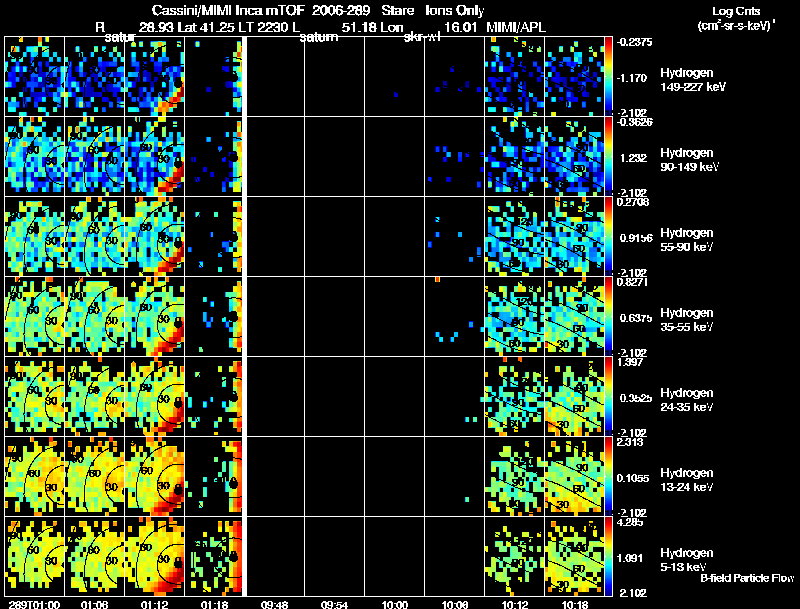Select the 24-35 keV image panel at 10:18
Viewport: 800px width, 609px height.
coord(574,396)
